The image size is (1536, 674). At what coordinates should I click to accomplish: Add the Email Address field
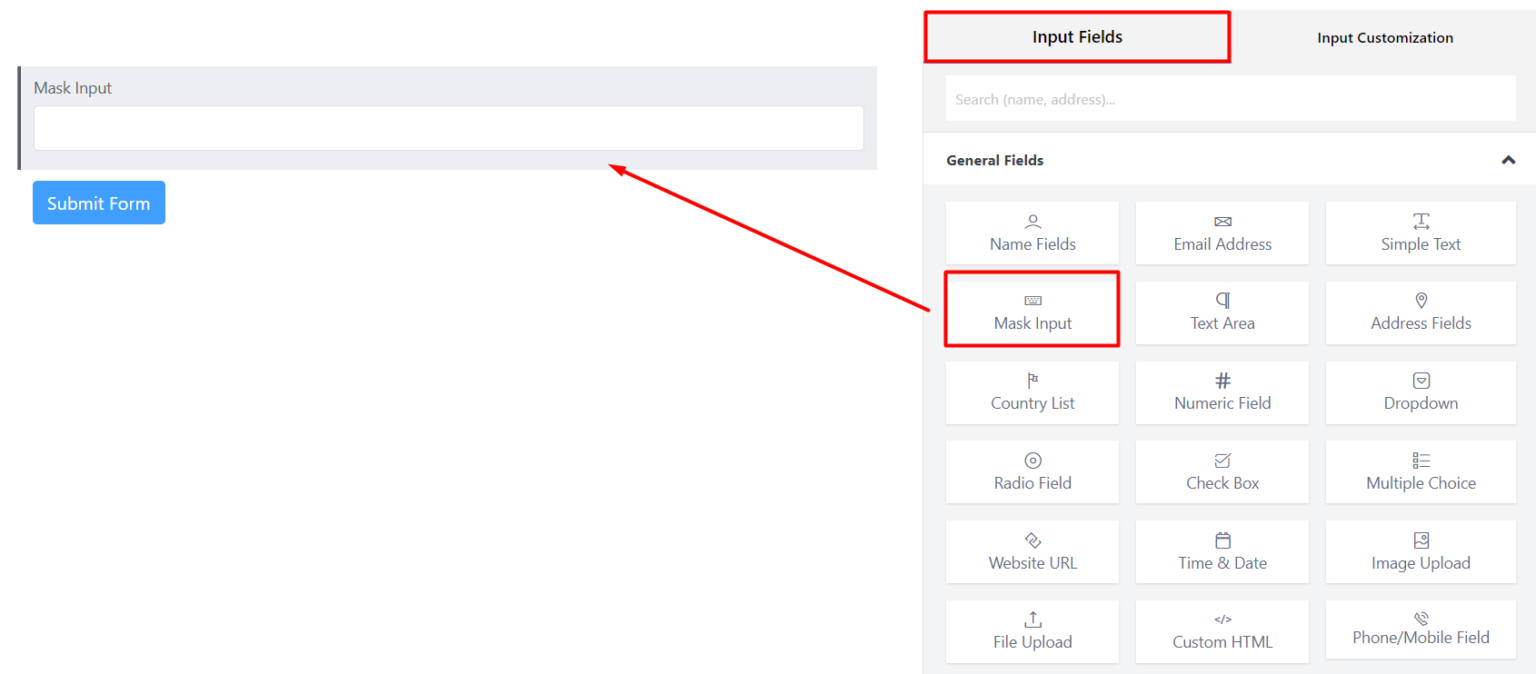(1222, 232)
